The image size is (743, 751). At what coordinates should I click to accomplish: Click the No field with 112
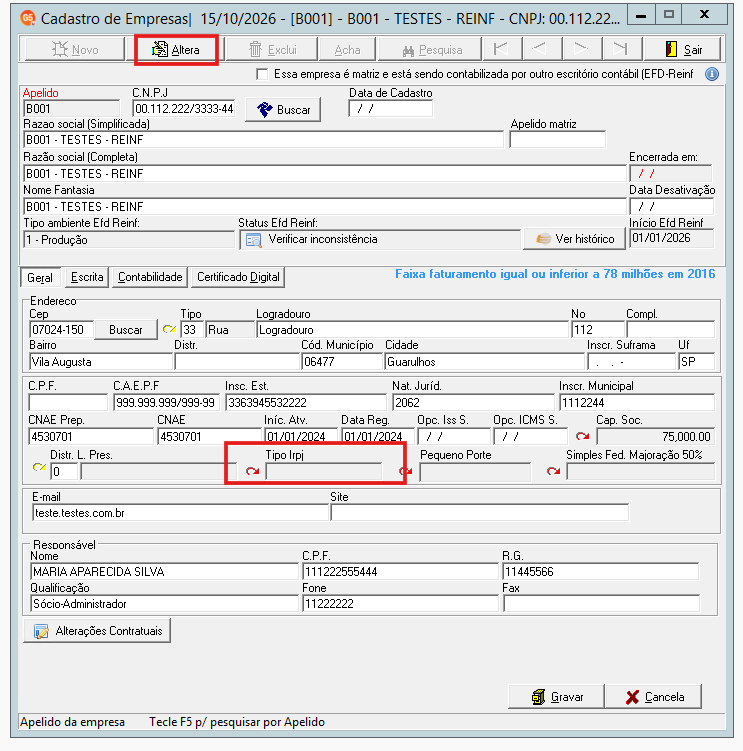598,330
